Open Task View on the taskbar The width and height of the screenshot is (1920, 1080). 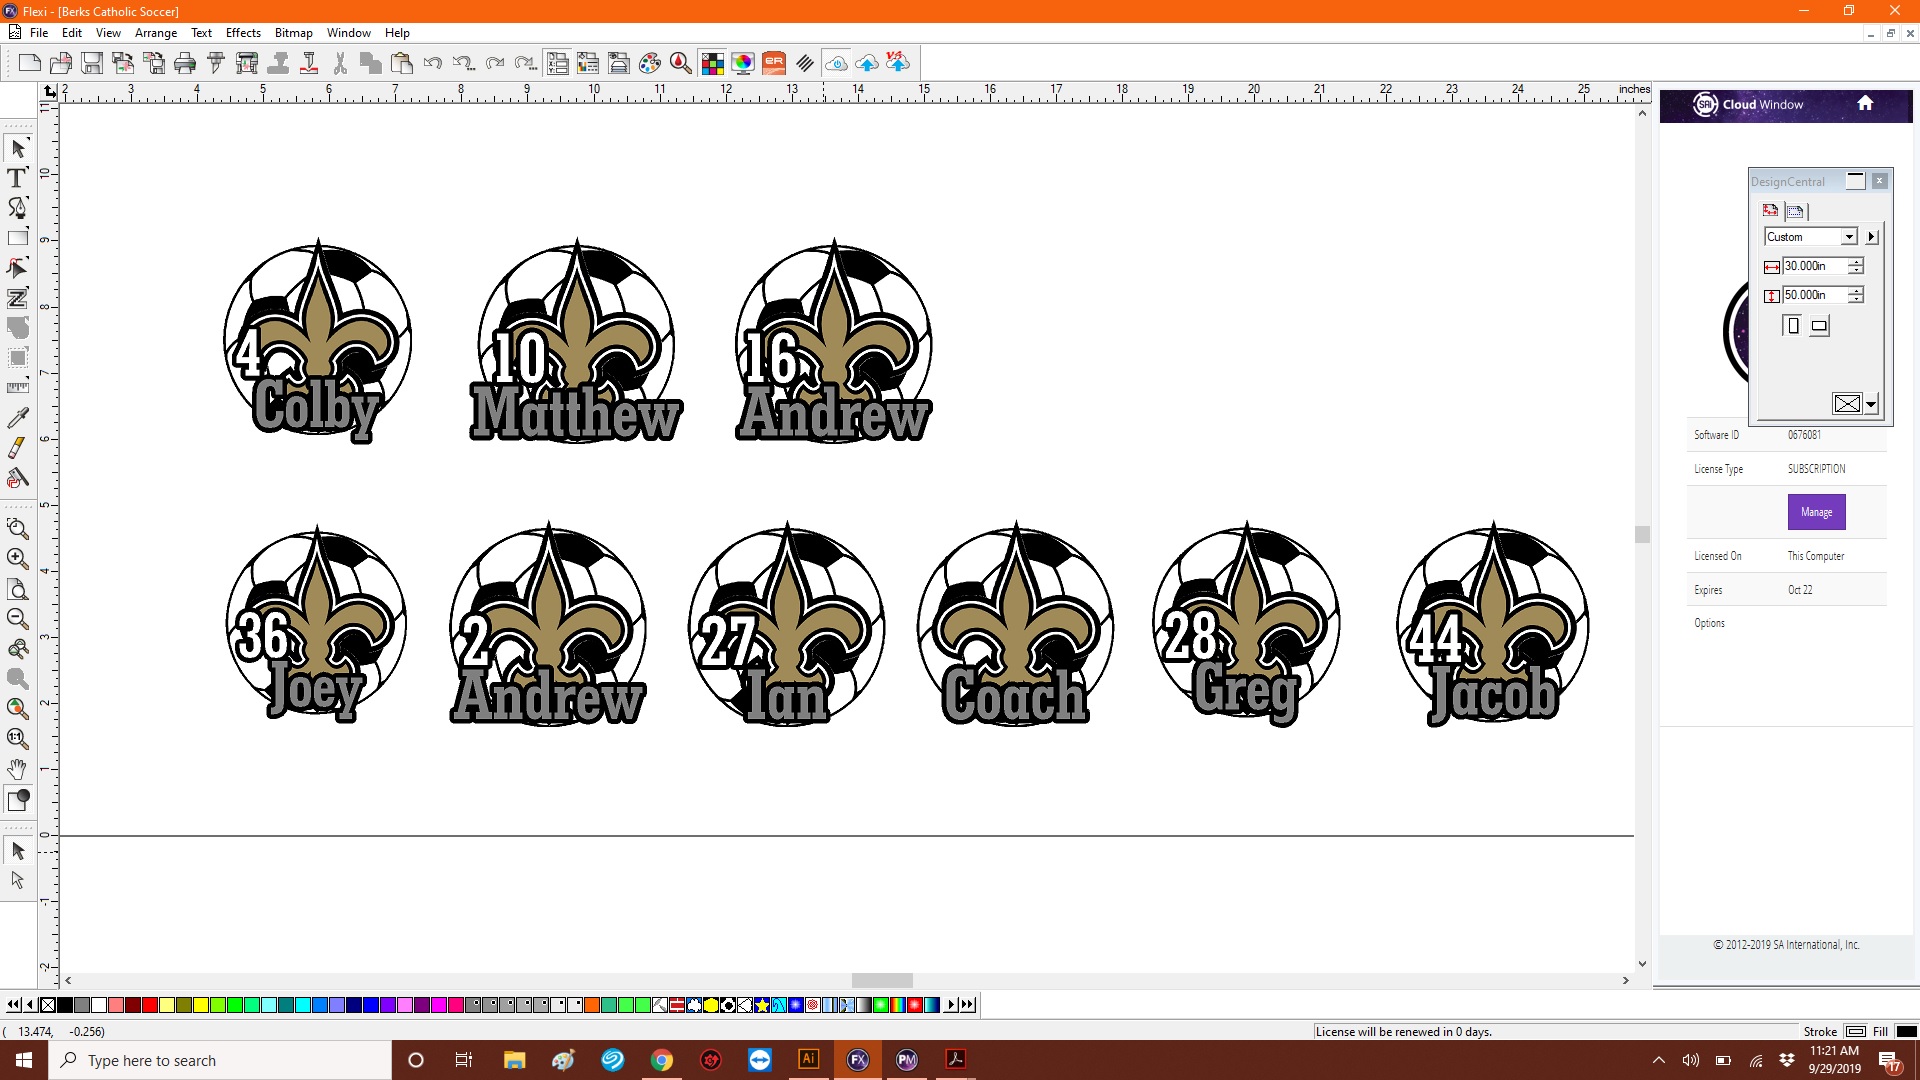tap(464, 1060)
